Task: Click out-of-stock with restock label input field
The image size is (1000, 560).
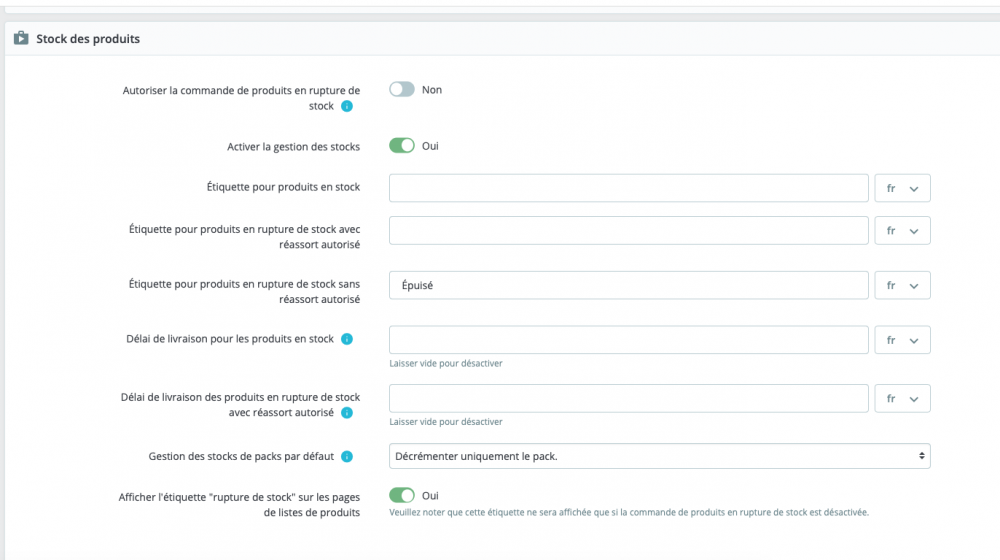Action: click(628, 230)
